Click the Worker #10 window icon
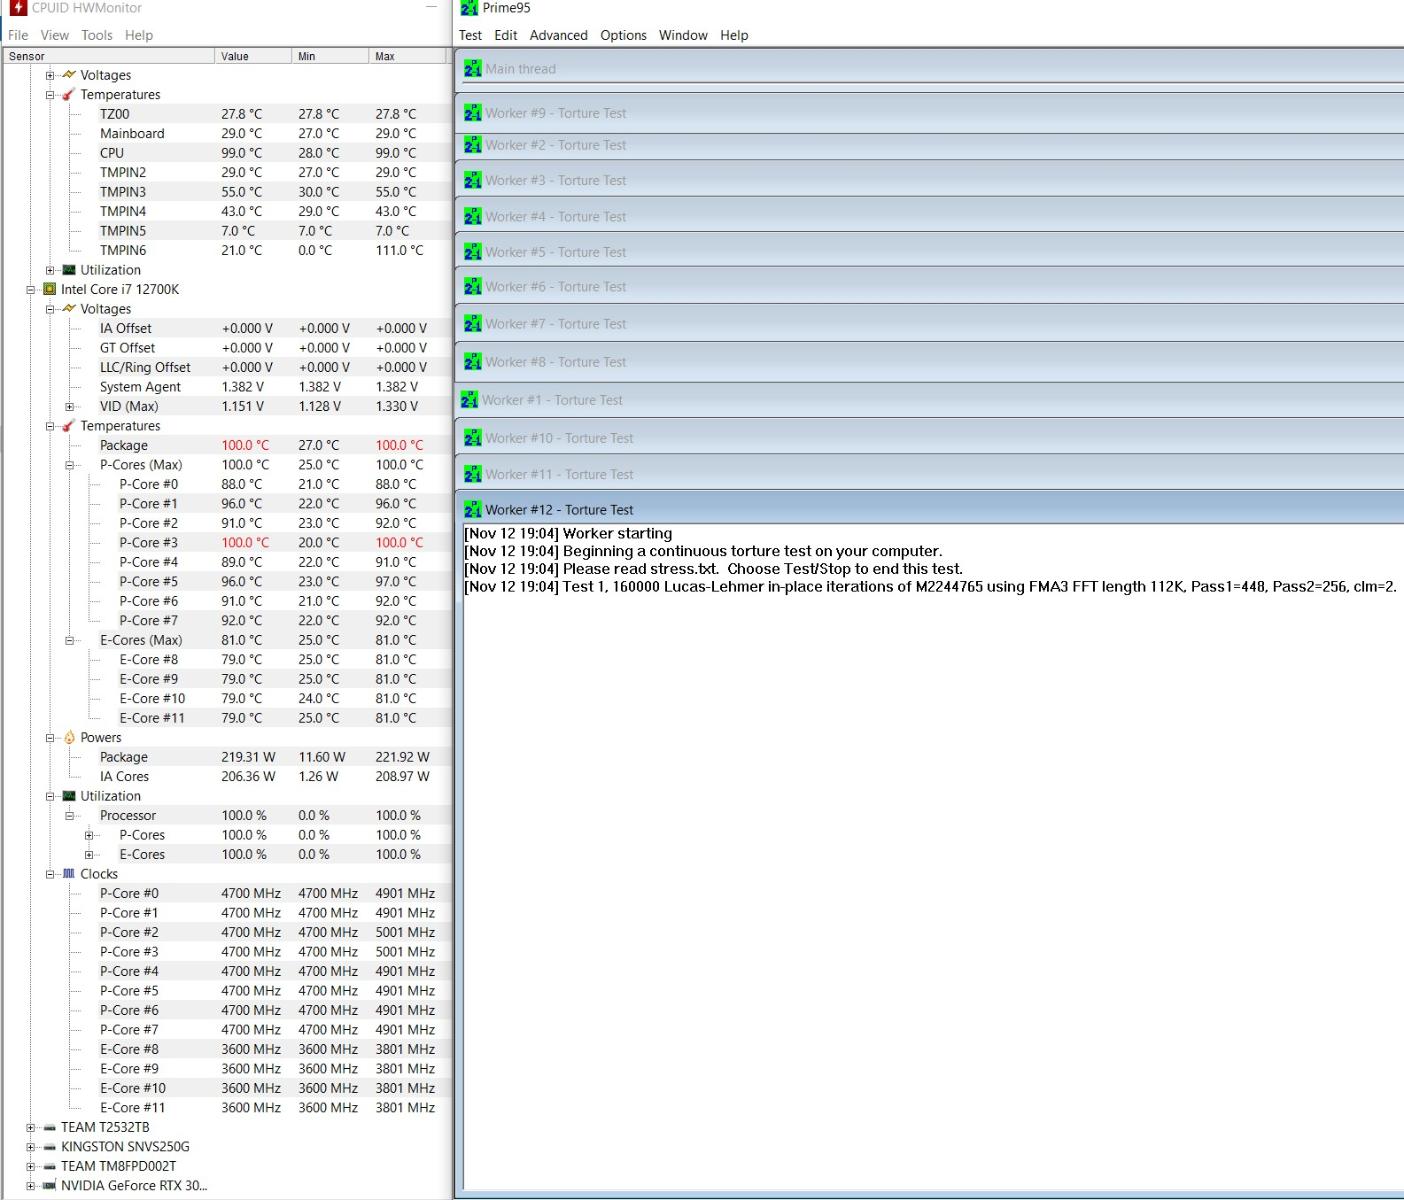The image size is (1404, 1200). (x=473, y=438)
